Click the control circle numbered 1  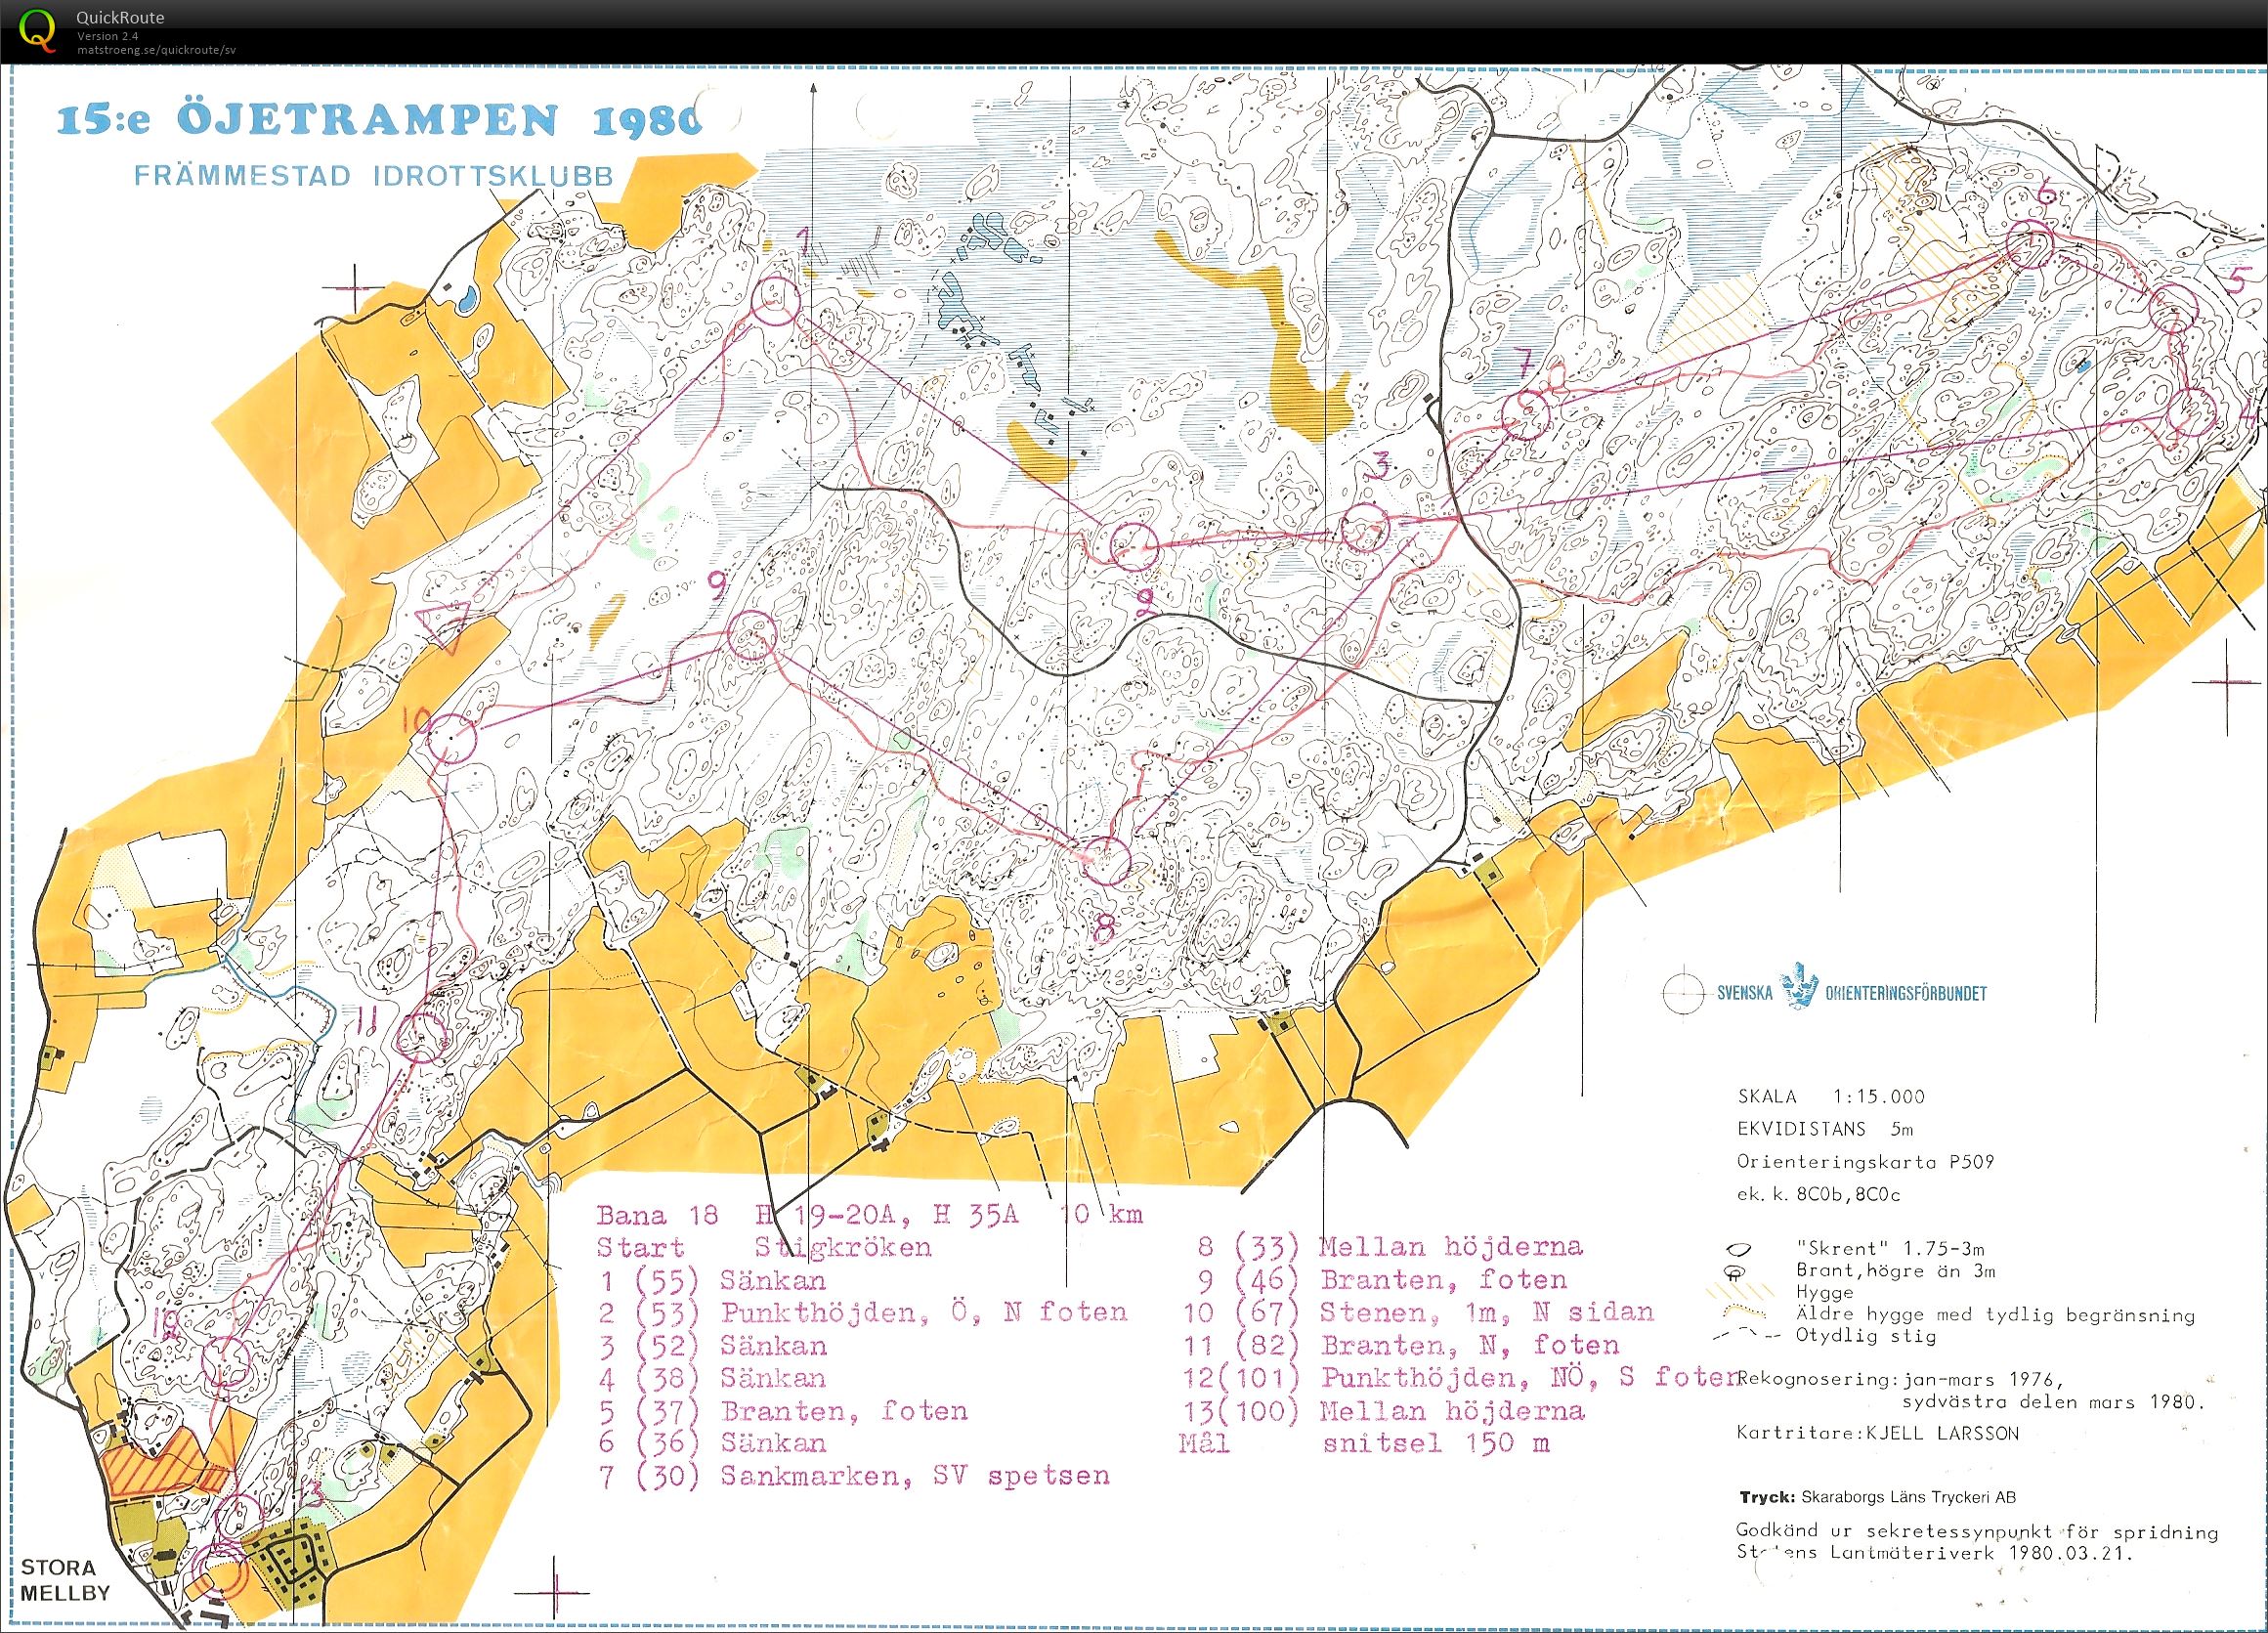(x=776, y=301)
